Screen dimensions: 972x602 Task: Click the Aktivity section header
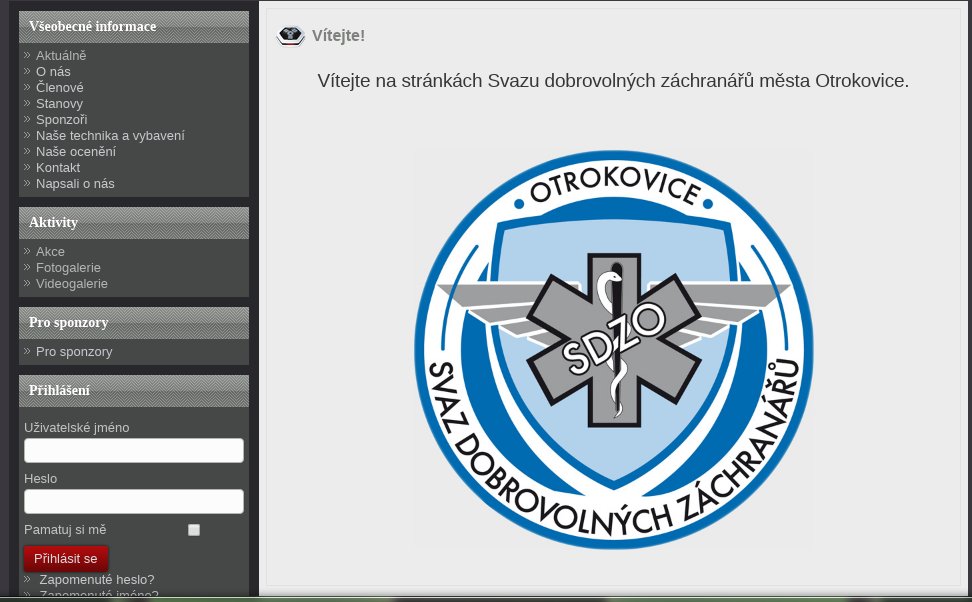134,223
